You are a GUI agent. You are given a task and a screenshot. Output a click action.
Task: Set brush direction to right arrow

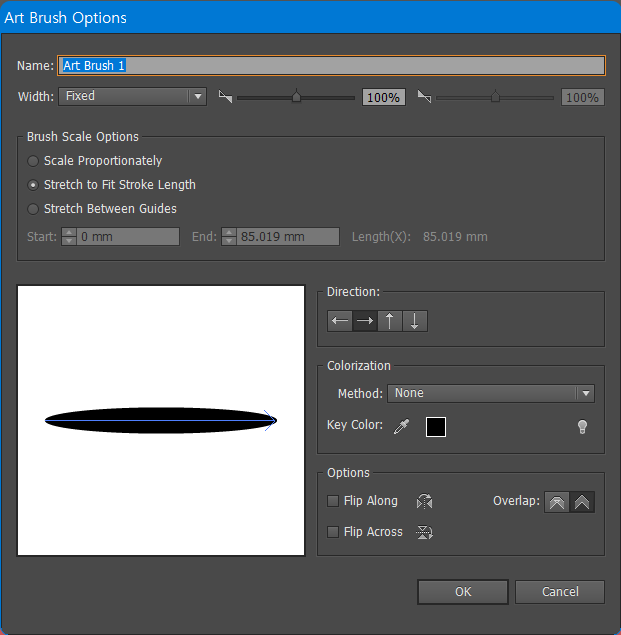(x=365, y=321)
